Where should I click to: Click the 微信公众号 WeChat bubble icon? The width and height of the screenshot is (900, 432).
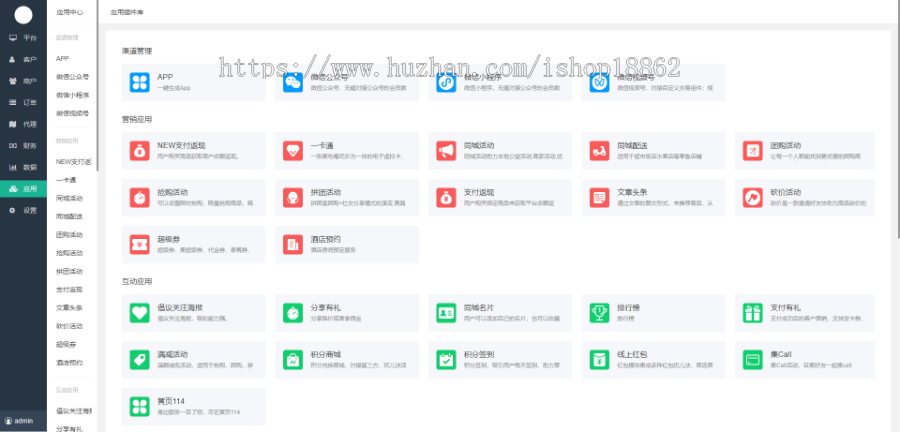(293, 83)
